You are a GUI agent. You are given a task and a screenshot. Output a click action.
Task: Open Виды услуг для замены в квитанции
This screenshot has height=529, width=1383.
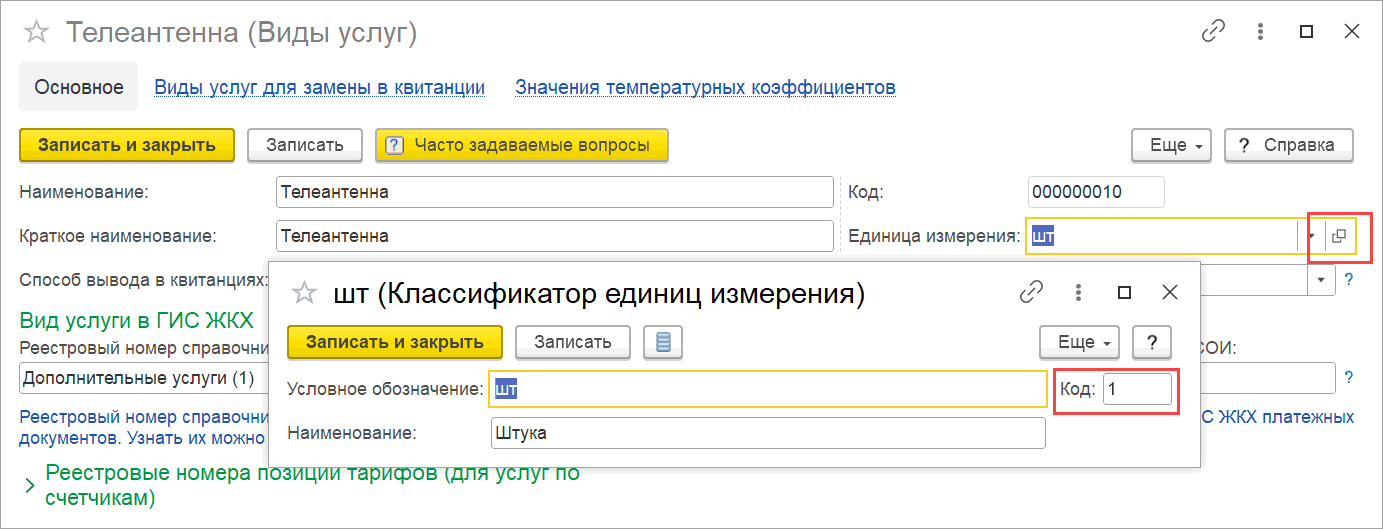(319, 87)
